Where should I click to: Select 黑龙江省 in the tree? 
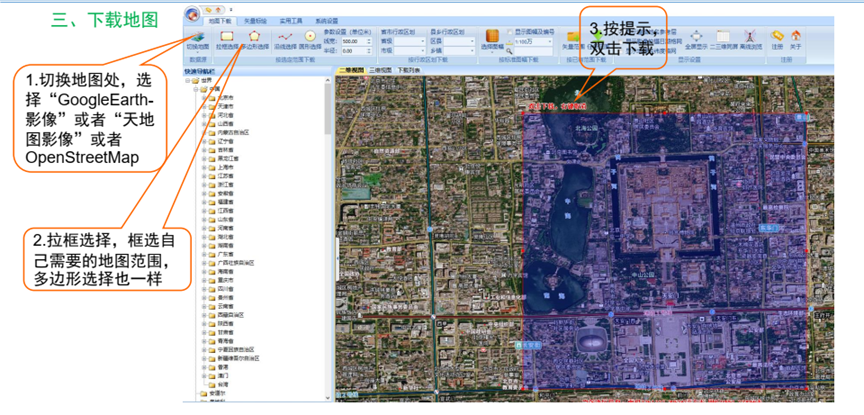coord(228,159)
